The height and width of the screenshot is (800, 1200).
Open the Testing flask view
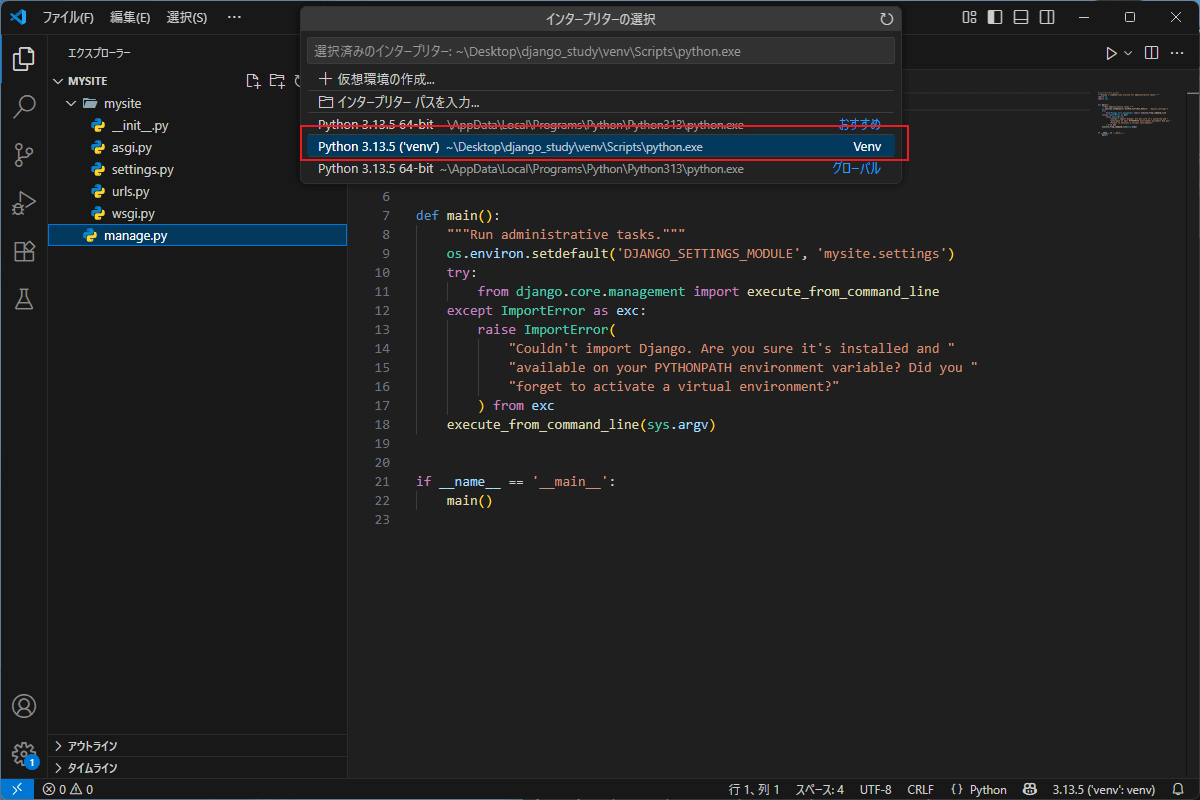[24, 299]
